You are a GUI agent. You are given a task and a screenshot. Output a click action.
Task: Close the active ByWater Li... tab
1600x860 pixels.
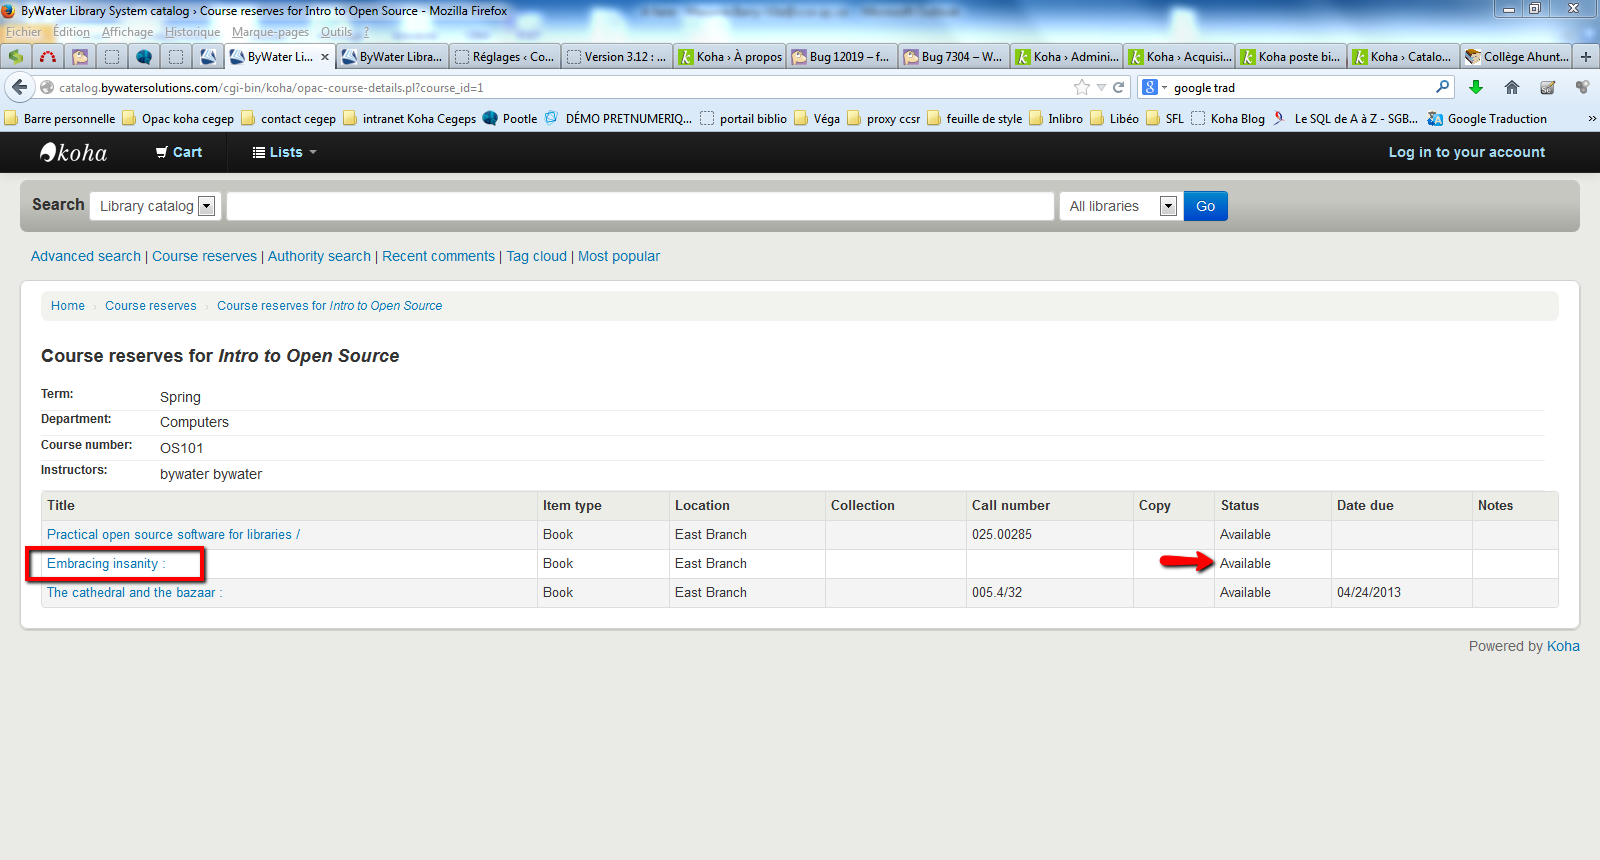click(x=325, y=57)
